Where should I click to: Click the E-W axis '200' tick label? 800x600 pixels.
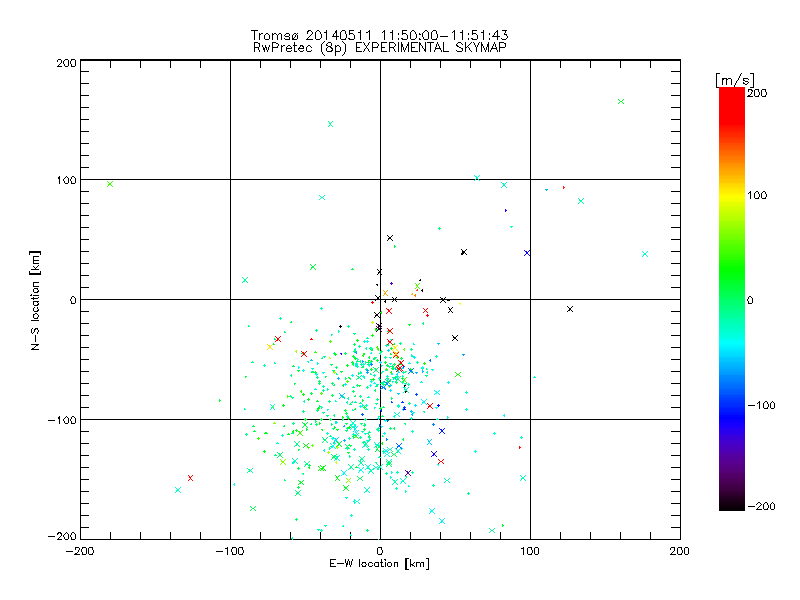coord(680,551)
